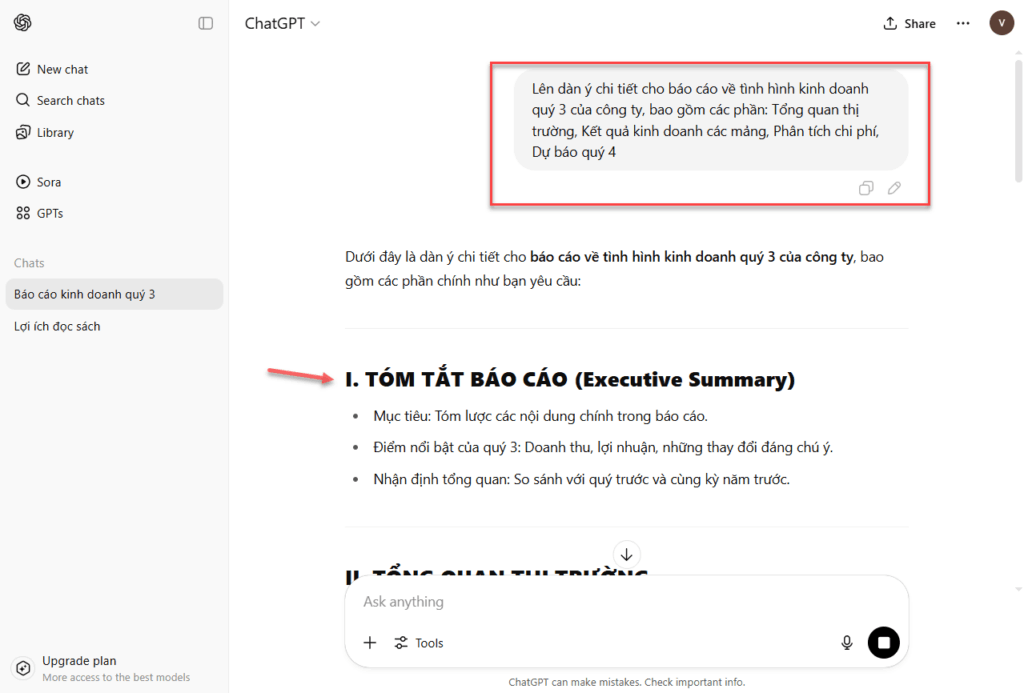Click the scroll-to-bottom arrow button
Image resolution: width=1024 pixels, height=693 pixels.
(x=626, y=554)
